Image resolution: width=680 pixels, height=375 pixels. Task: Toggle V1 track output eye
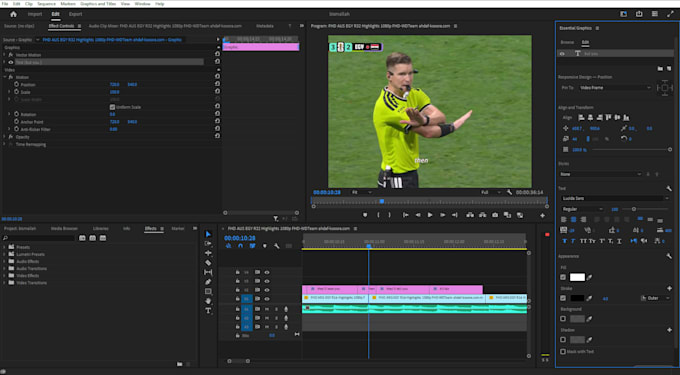[x=267, y=299]
